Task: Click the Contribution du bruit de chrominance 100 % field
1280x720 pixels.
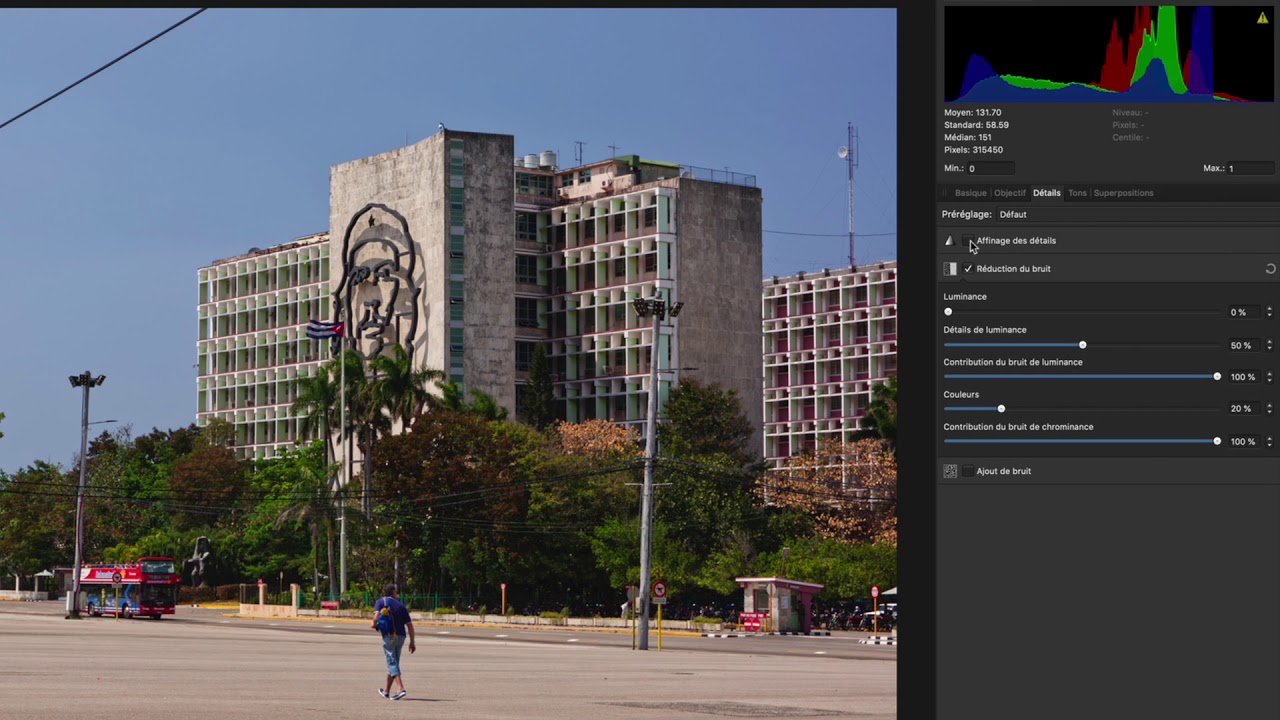Action: [1242, 441]
